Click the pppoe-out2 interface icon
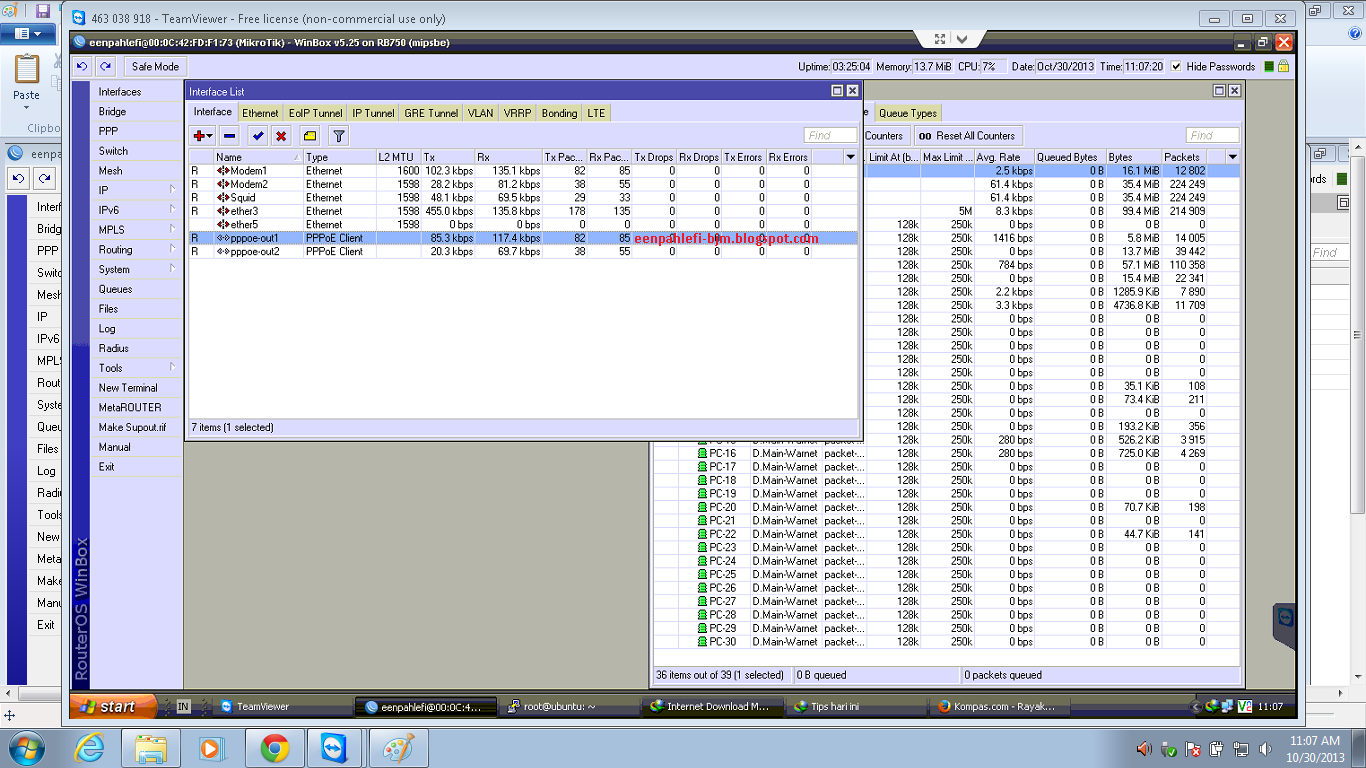 pyautogui.click(x=223, y=252)
